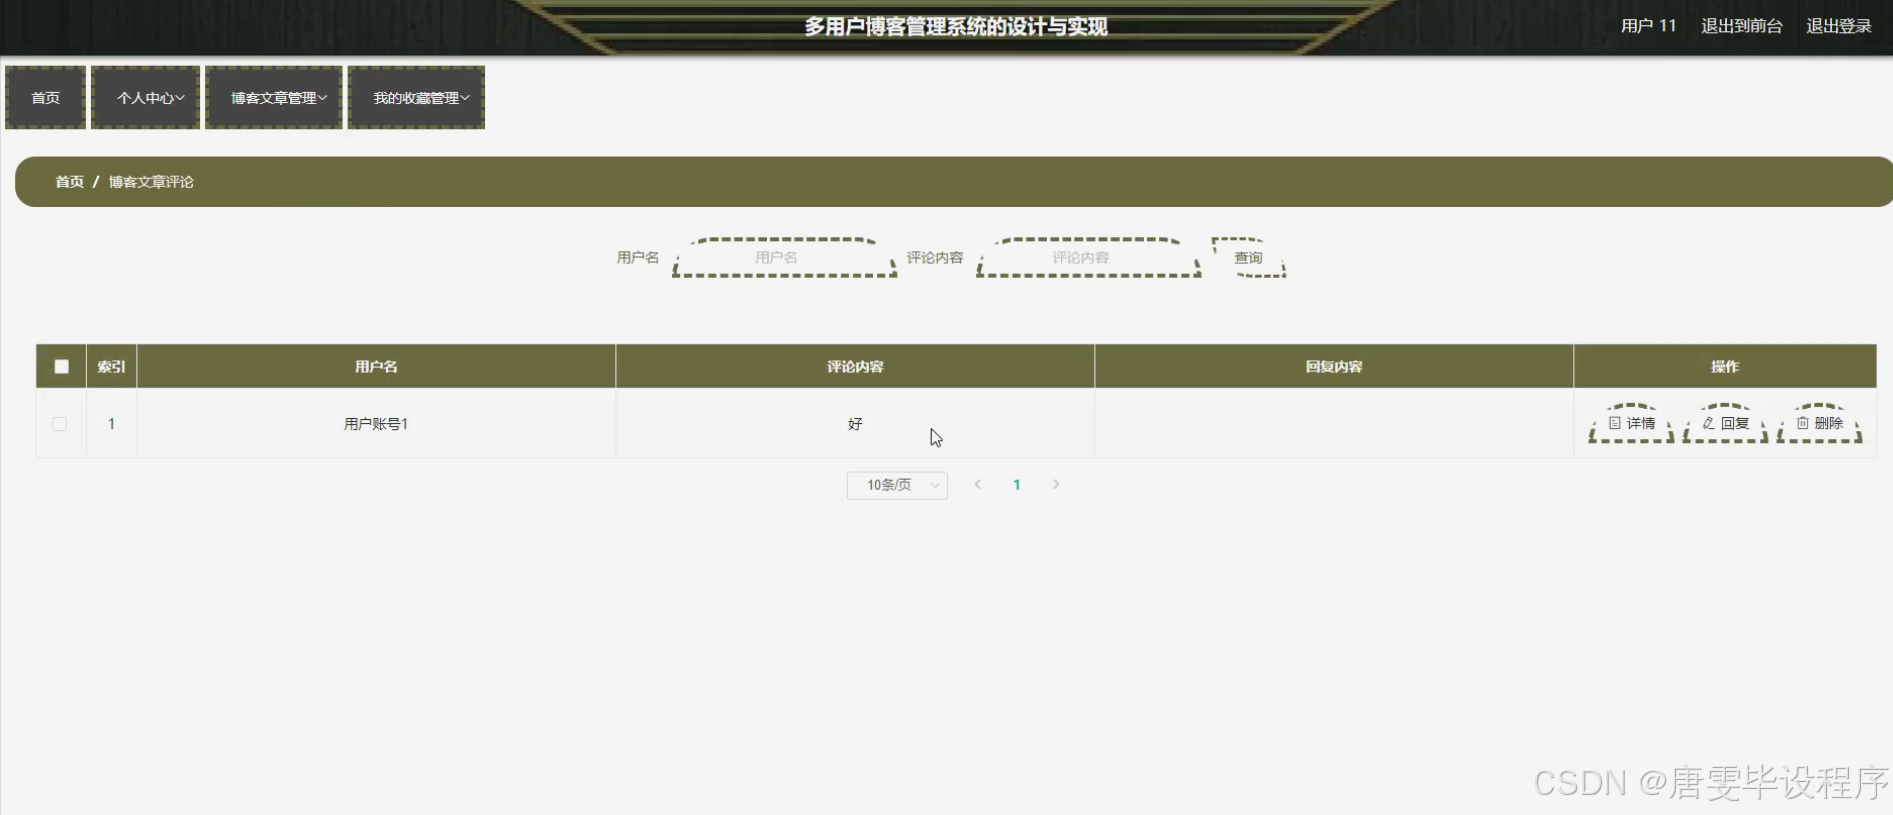Toggle the select-all checkbox in table header
The image size is (1893, 815).
(x=61, y=366)
